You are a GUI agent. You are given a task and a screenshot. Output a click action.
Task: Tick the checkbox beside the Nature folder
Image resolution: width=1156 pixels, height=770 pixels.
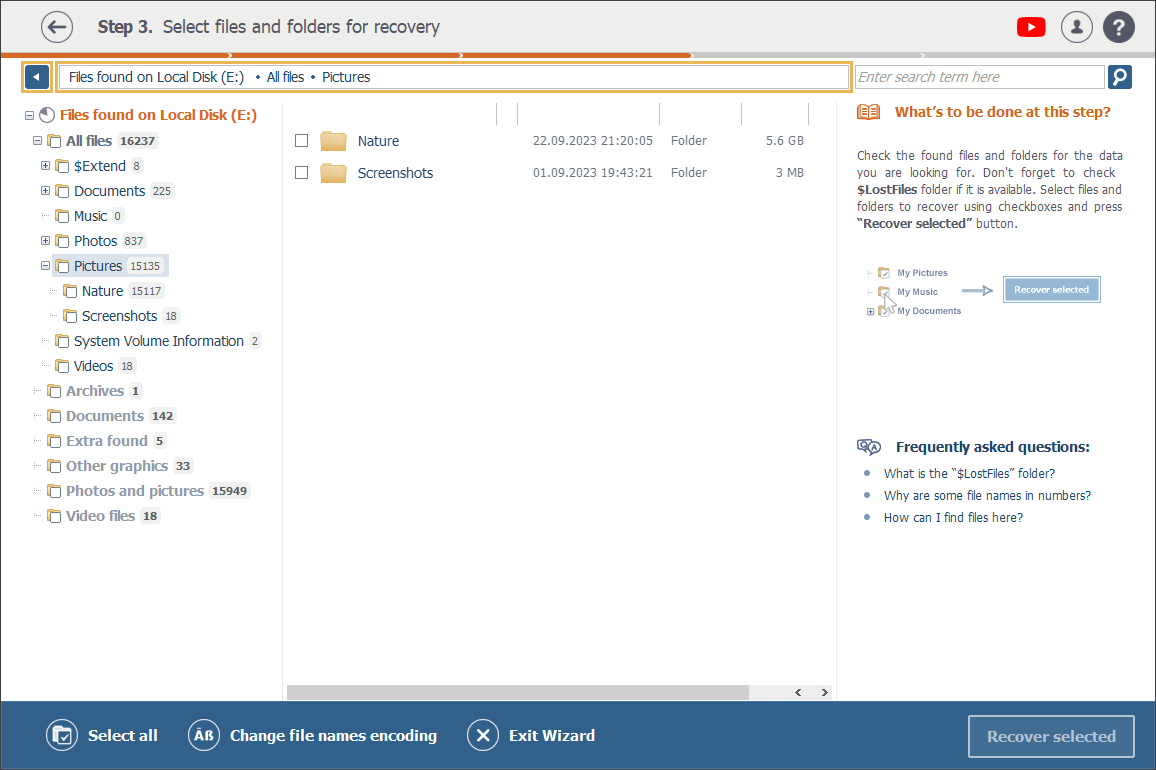(x=301, y=141)
